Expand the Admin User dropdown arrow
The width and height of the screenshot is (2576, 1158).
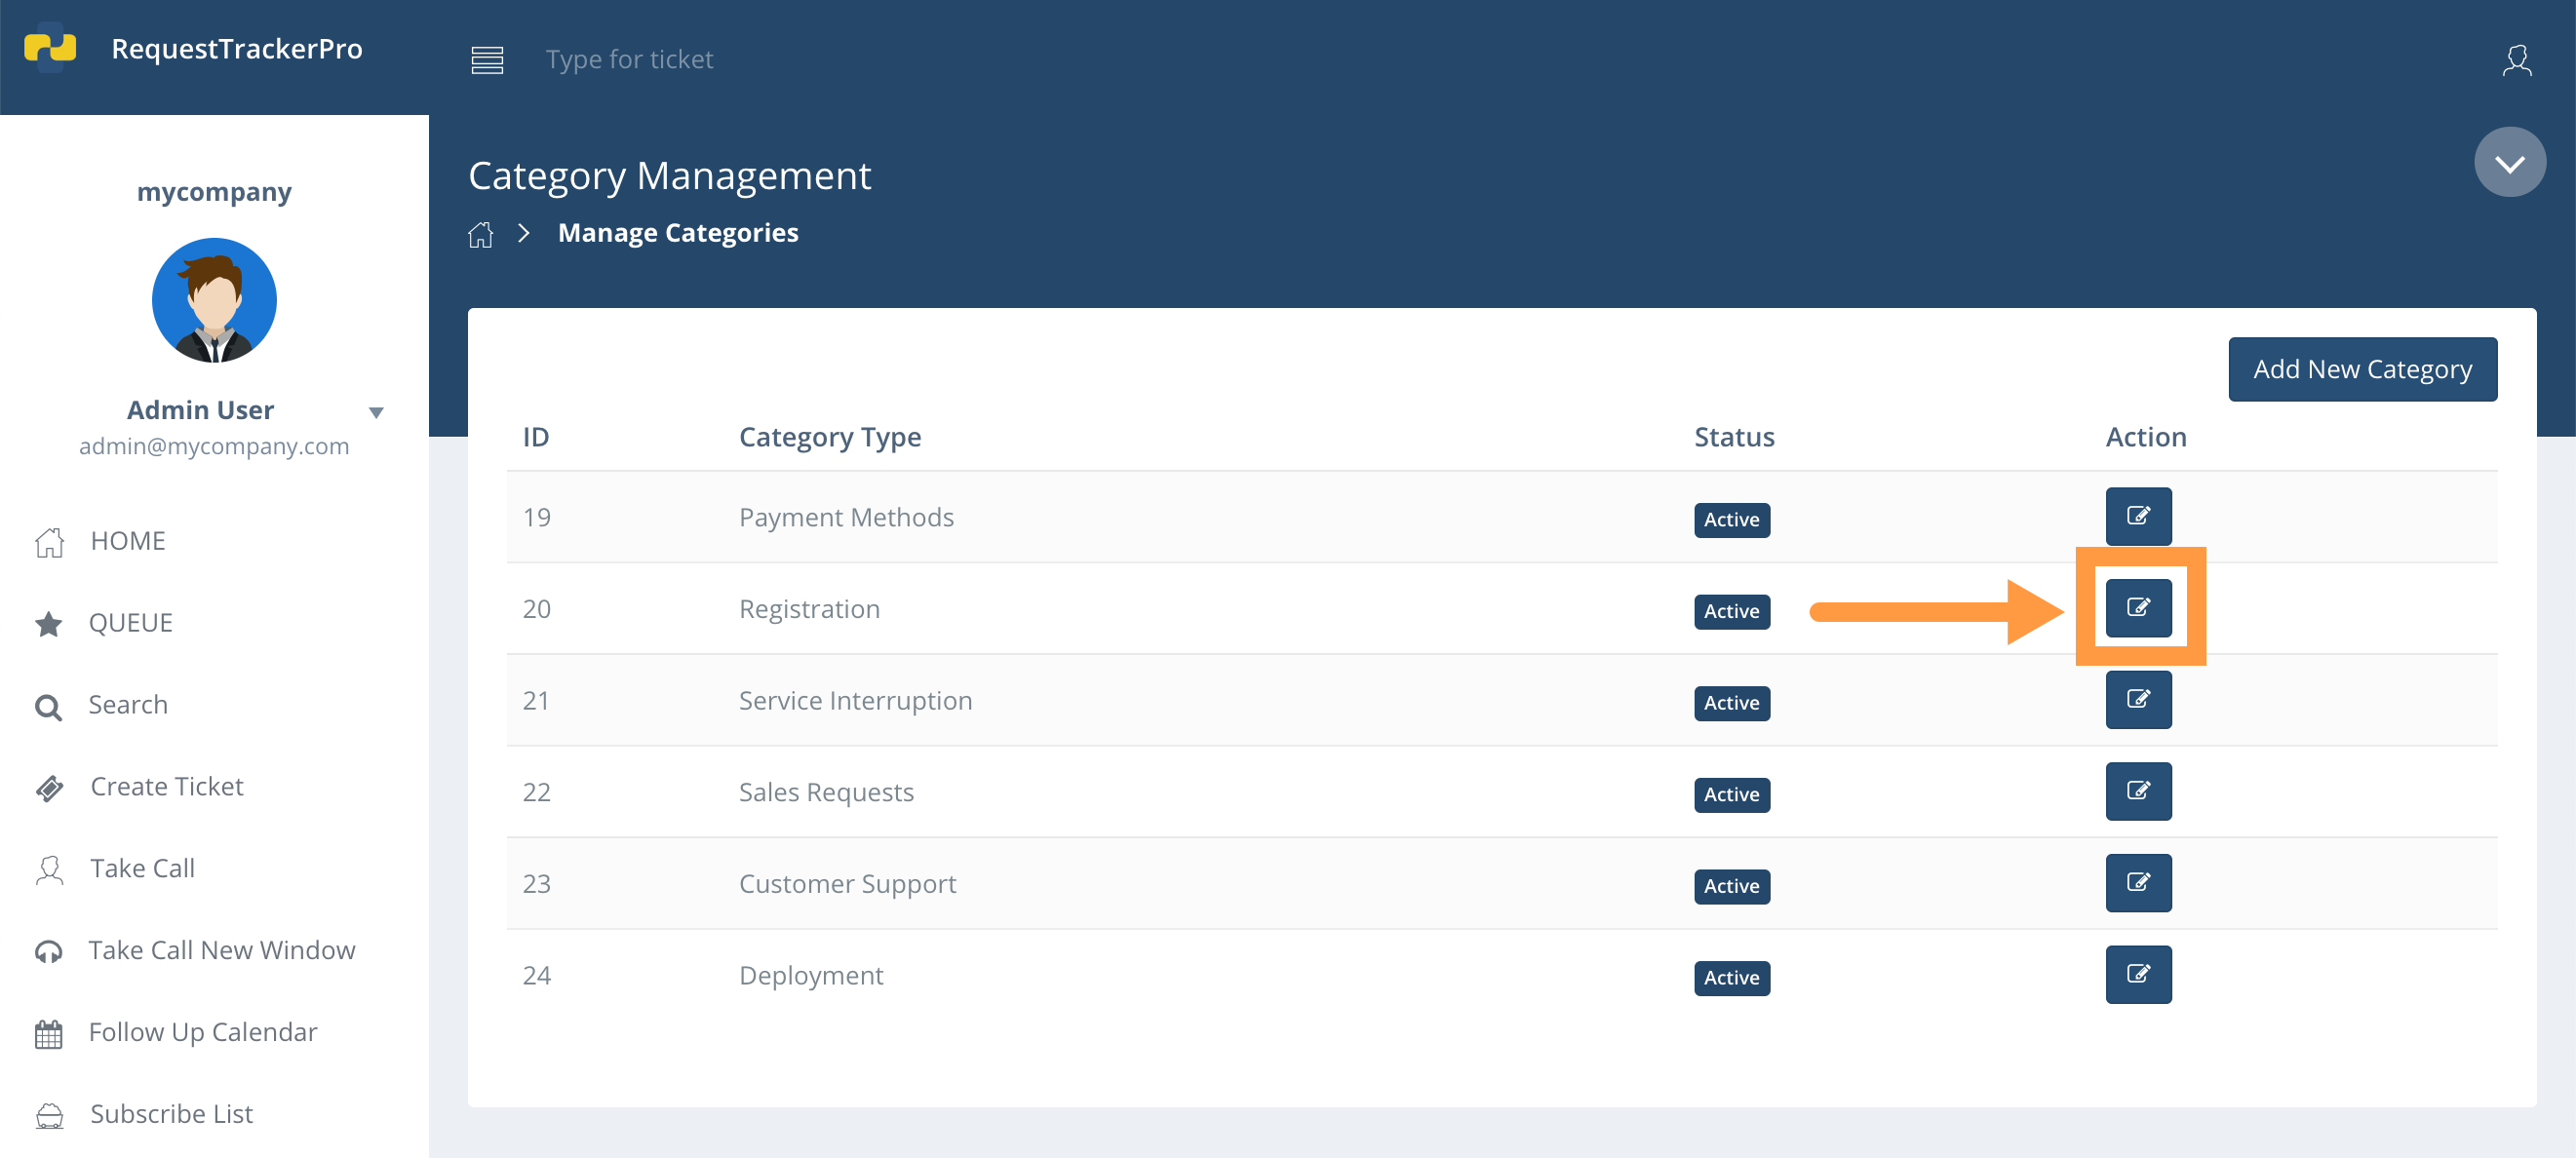[x=376, y=411]
